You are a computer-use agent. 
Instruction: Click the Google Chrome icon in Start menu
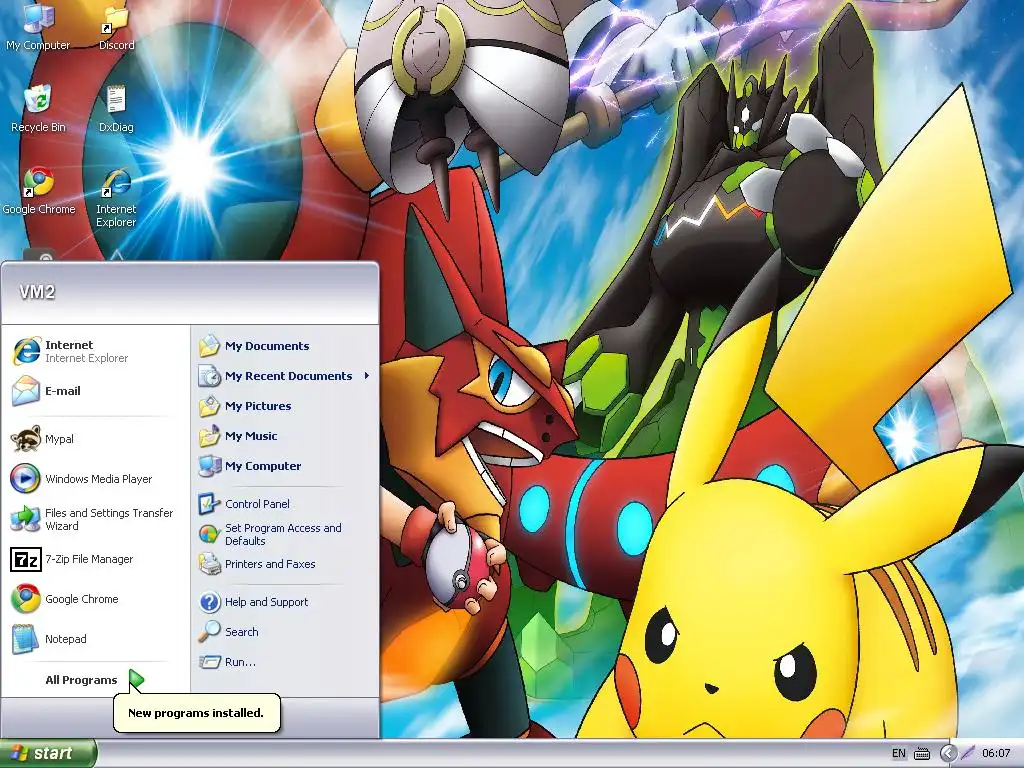pyautogui.click(x=26, y=599)
